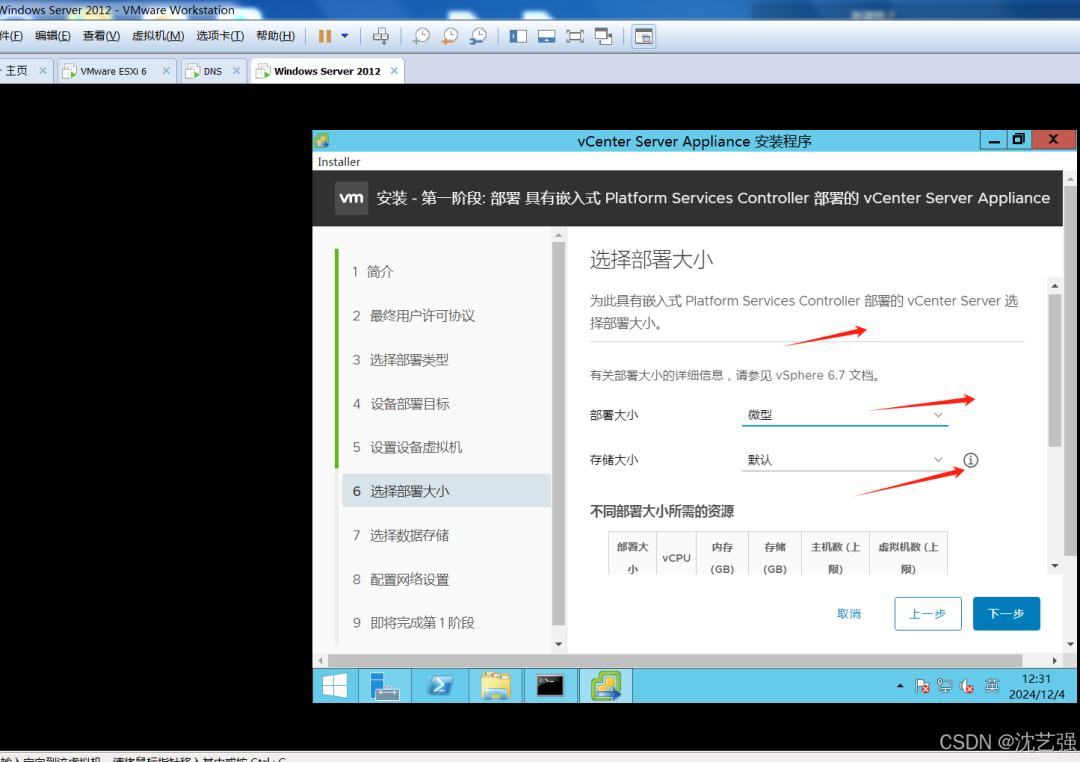
Task: Click the pause virtual machine icon
Action: (325, 36)
